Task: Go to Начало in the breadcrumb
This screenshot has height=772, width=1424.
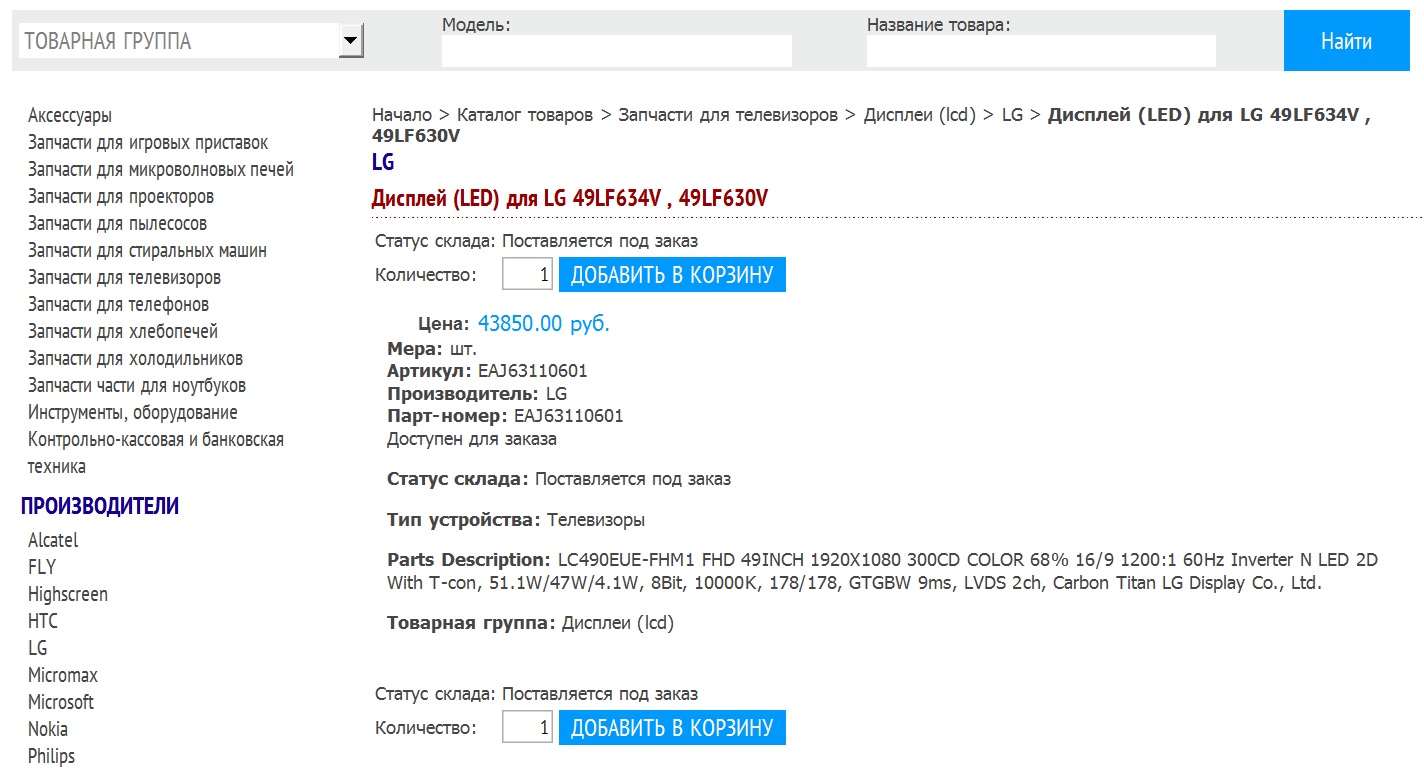Action: tap(402, 115)
